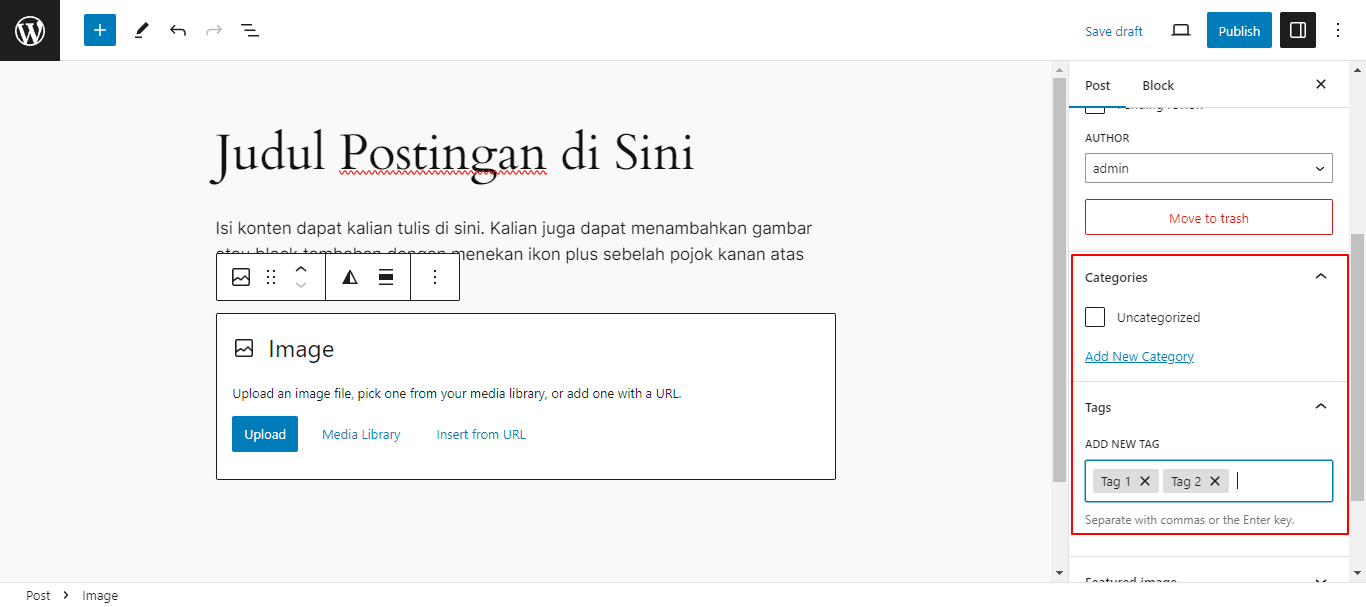The image size is (1366, 607).
Task: Select the Tools pencil icon in the toolbar
Action: tap(141, 30)
